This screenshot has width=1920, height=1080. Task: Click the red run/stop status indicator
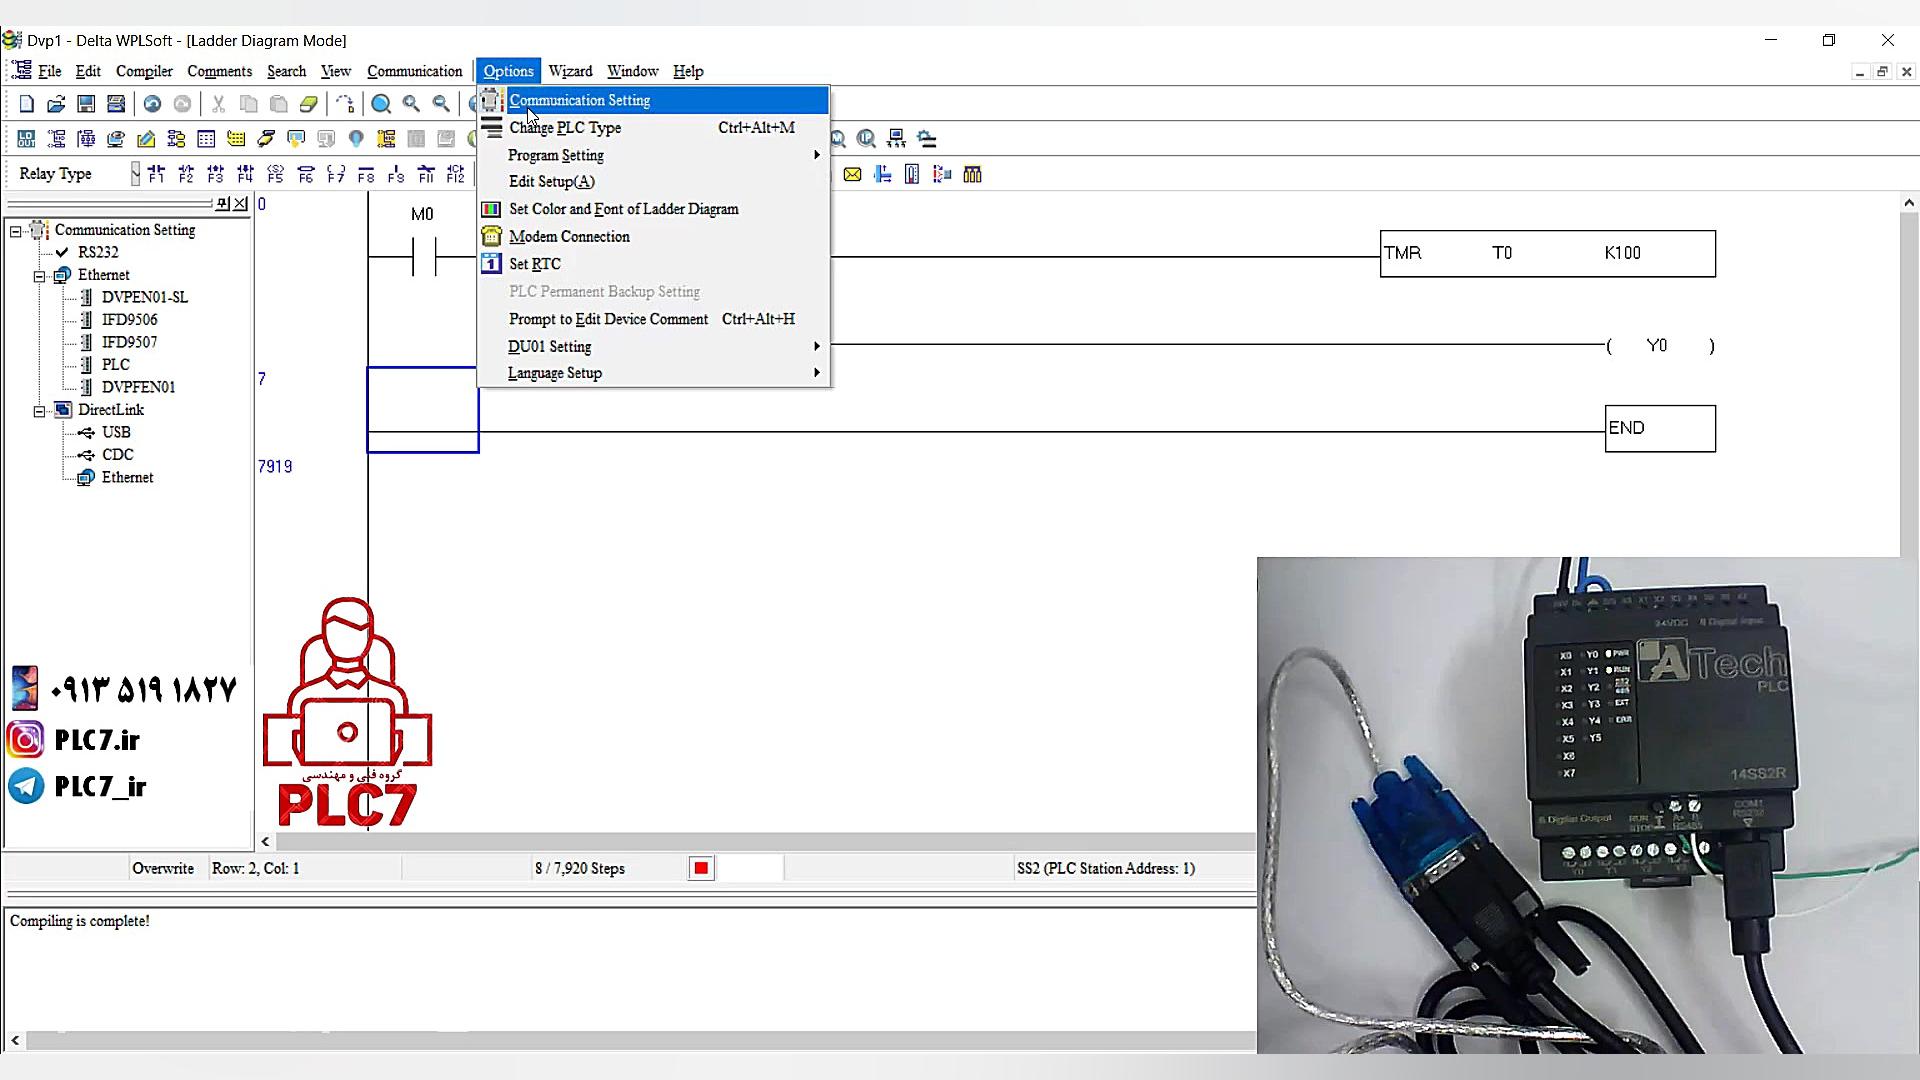[701, 868]
